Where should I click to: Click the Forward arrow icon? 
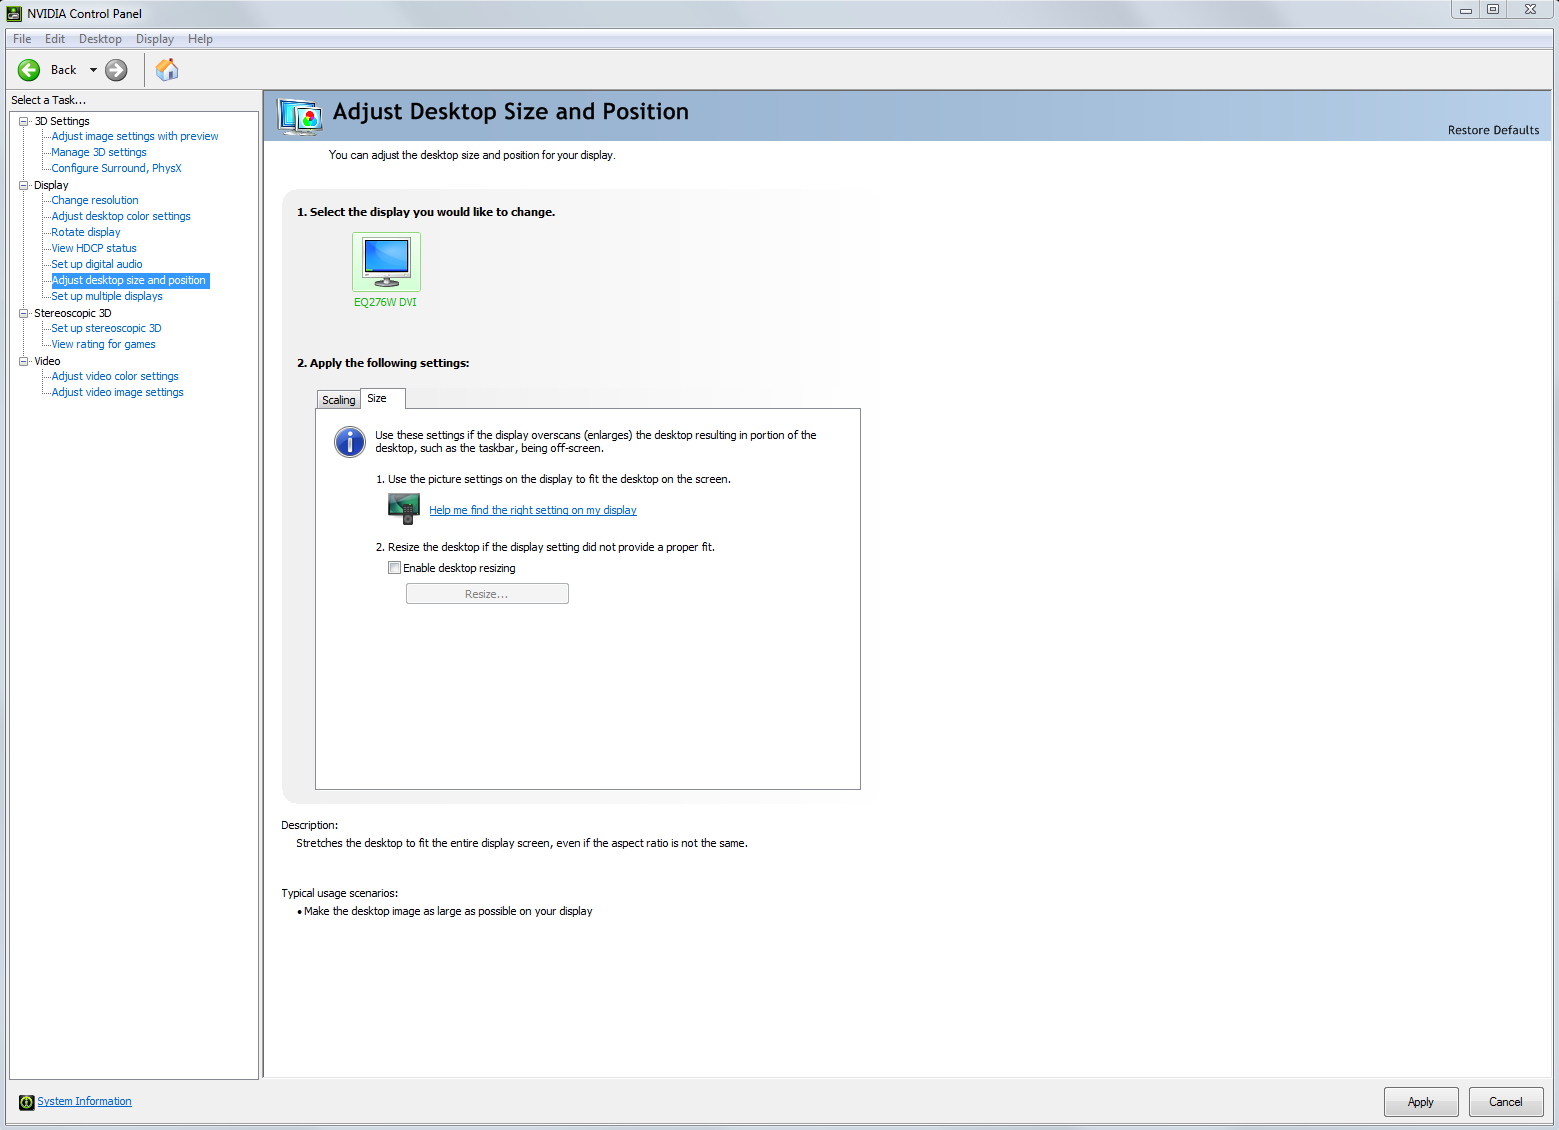click(116, 70)
